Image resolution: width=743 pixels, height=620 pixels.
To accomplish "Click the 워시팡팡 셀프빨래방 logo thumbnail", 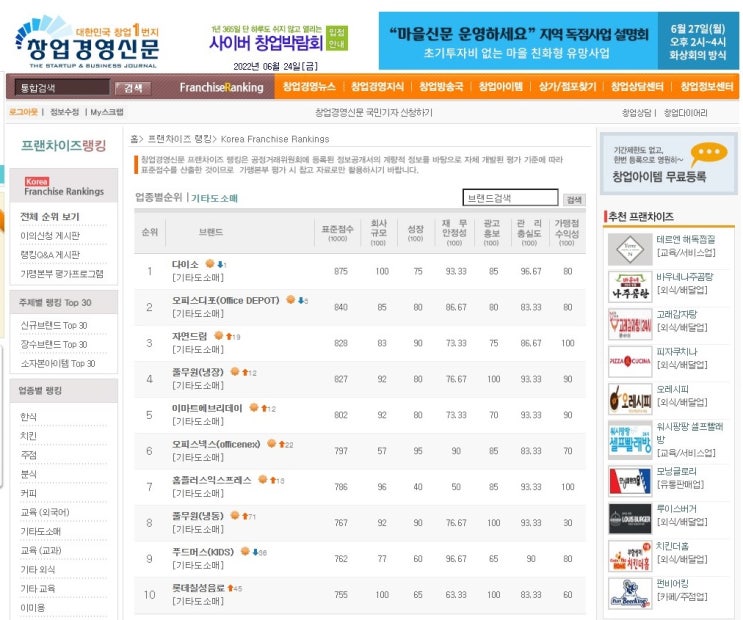I will pos(630,441).
